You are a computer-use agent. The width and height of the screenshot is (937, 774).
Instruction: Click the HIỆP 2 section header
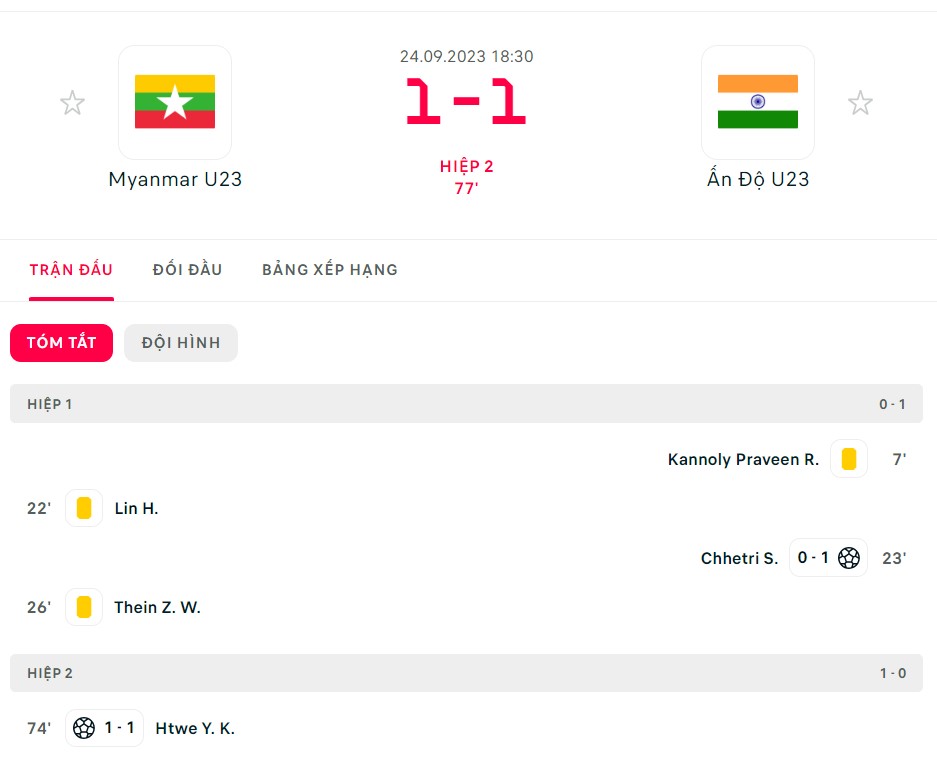[x=466, y=673]
